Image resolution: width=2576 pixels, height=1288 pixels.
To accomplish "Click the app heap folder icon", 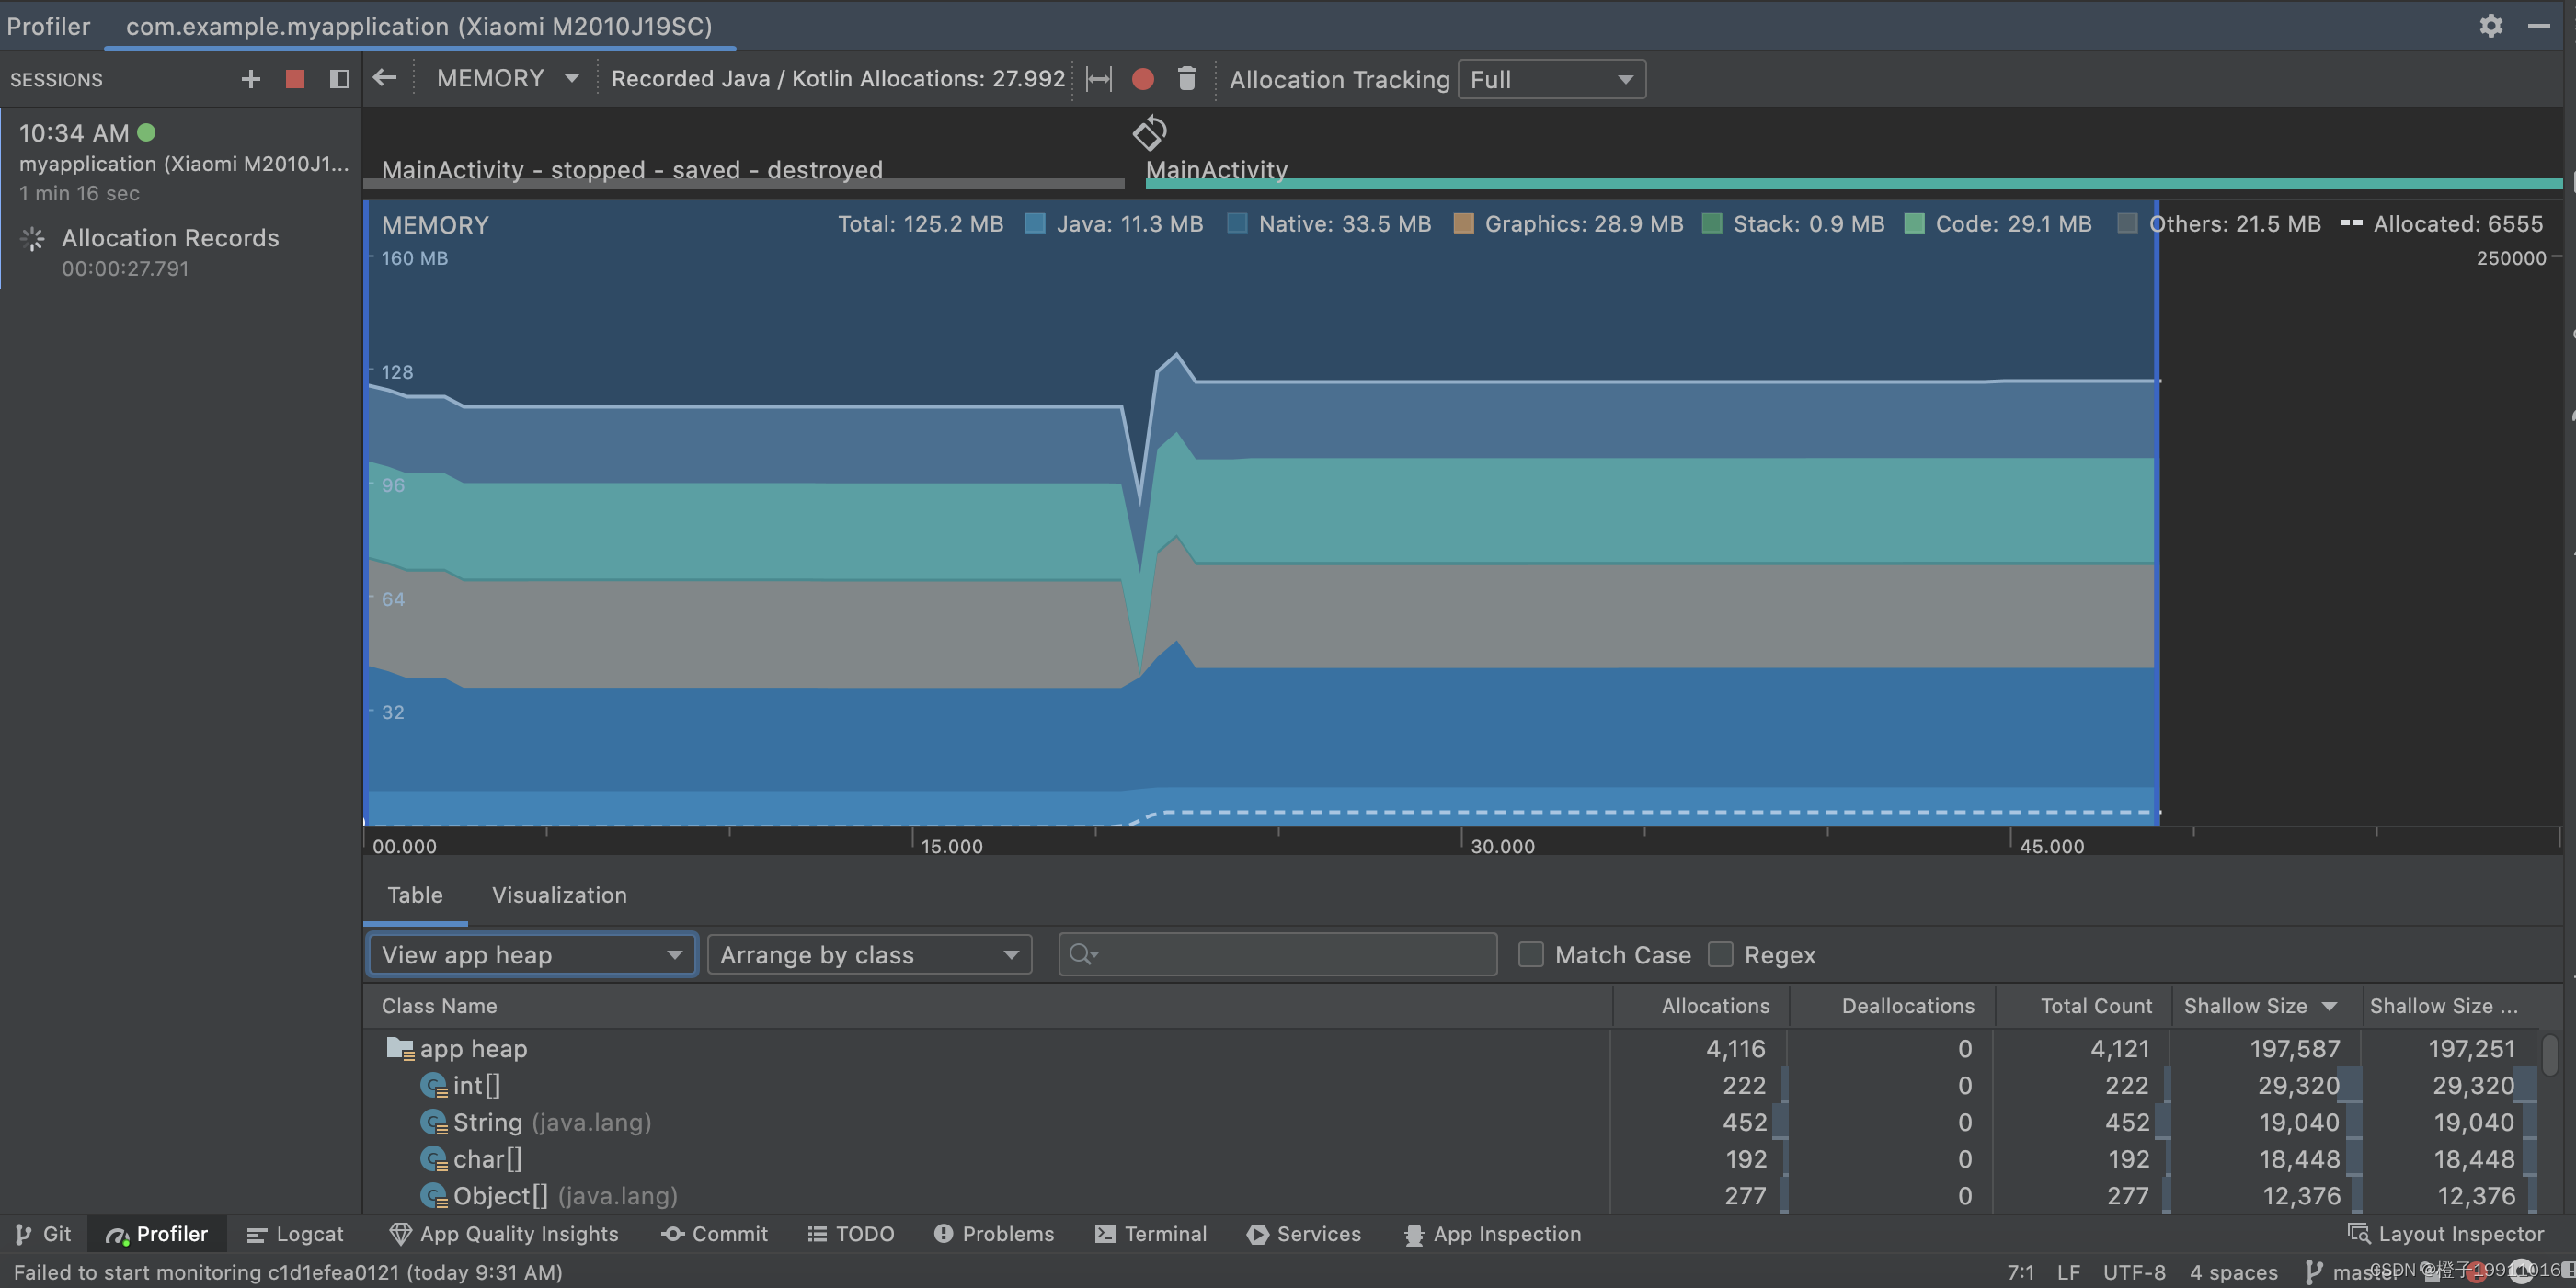I will [x=400, y=1048].
